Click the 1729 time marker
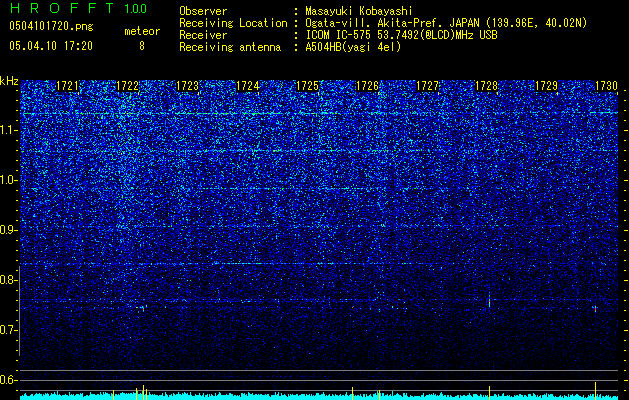The image size is (629, 400). 546,86
